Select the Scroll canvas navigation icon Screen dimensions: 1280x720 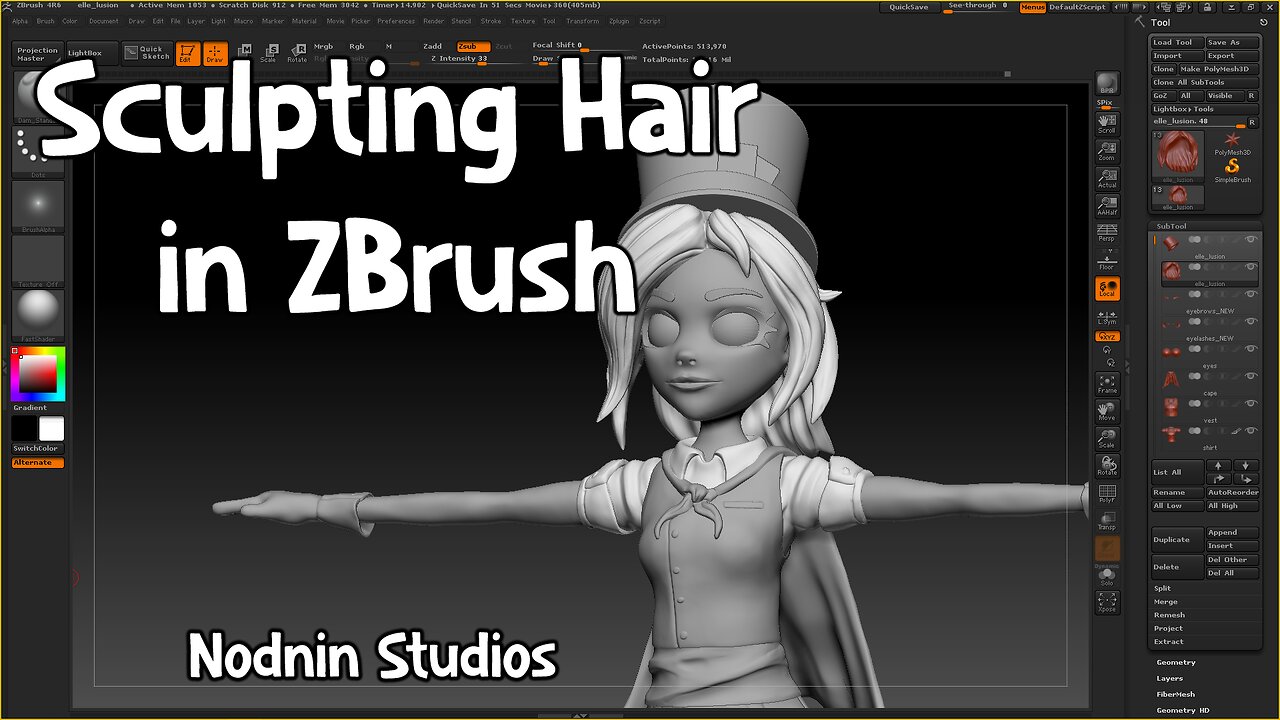pyautogui.click(x=1107, y=123)
